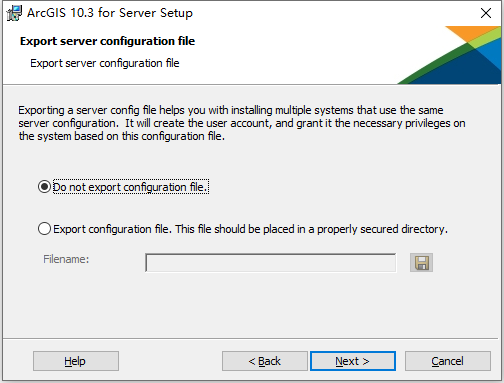This screenshot has height=383, width=504.
Task: Focus the Filename text input box
Action: click(271, 263)
